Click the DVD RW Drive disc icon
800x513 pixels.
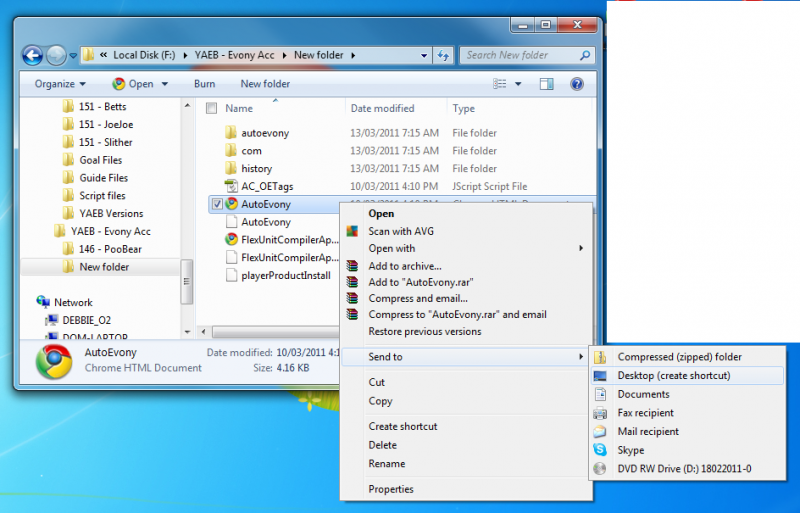point(600,469)
